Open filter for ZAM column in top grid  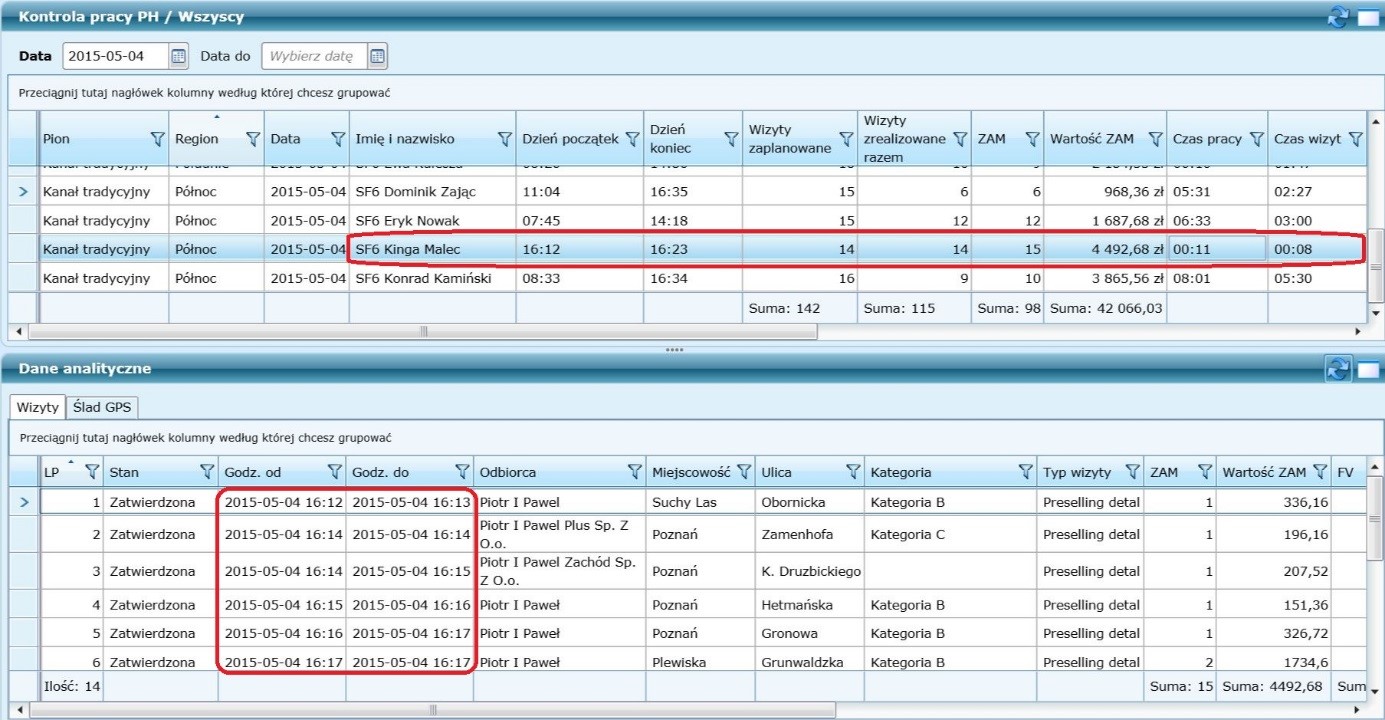(x=1031, y=139)
